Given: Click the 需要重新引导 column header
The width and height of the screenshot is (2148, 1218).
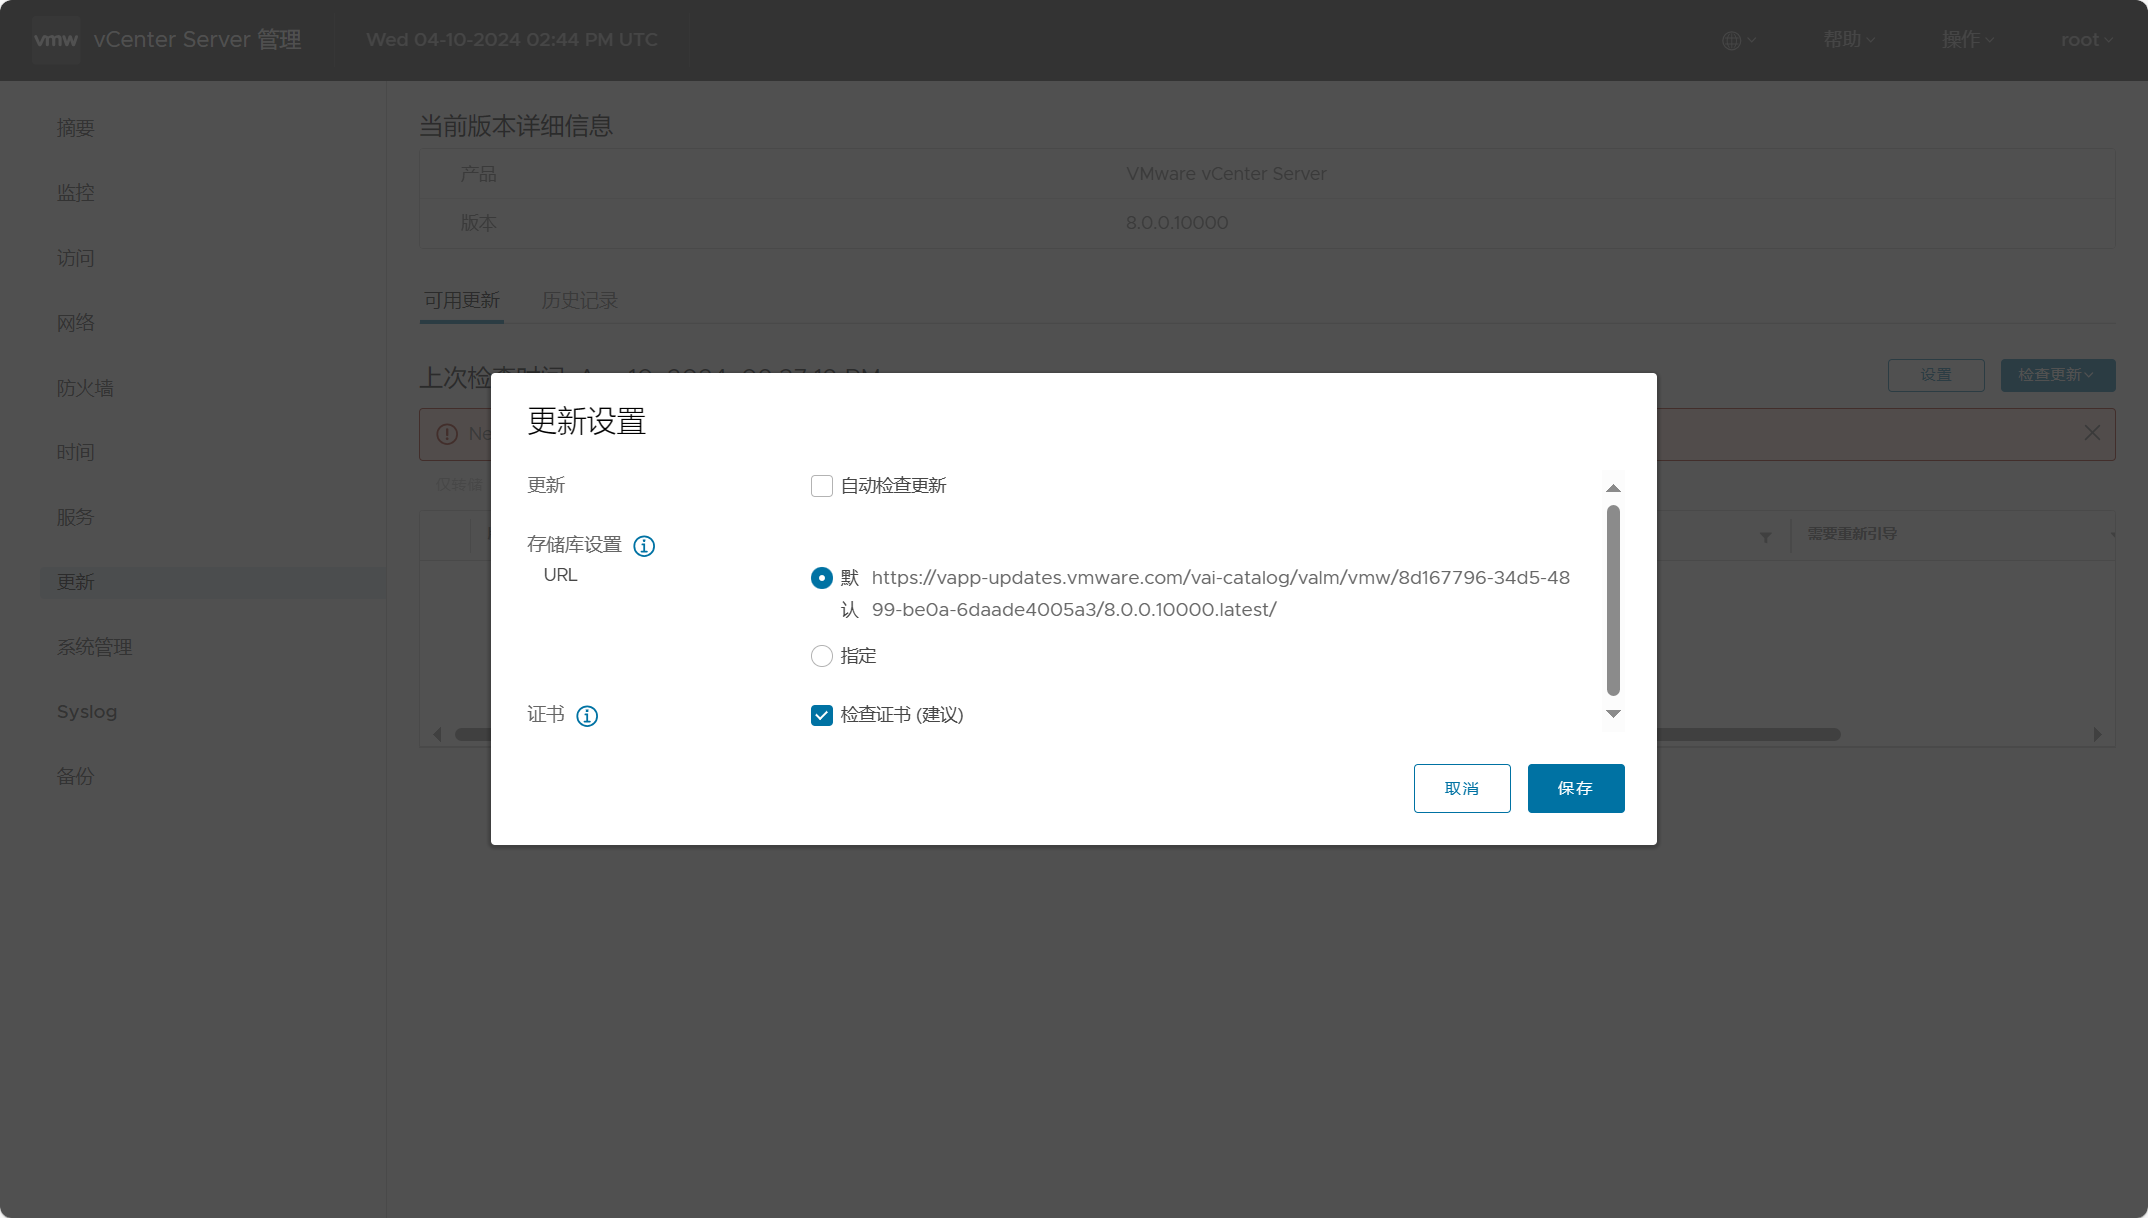Looking at the screenshot, I should pos(1852,534).
